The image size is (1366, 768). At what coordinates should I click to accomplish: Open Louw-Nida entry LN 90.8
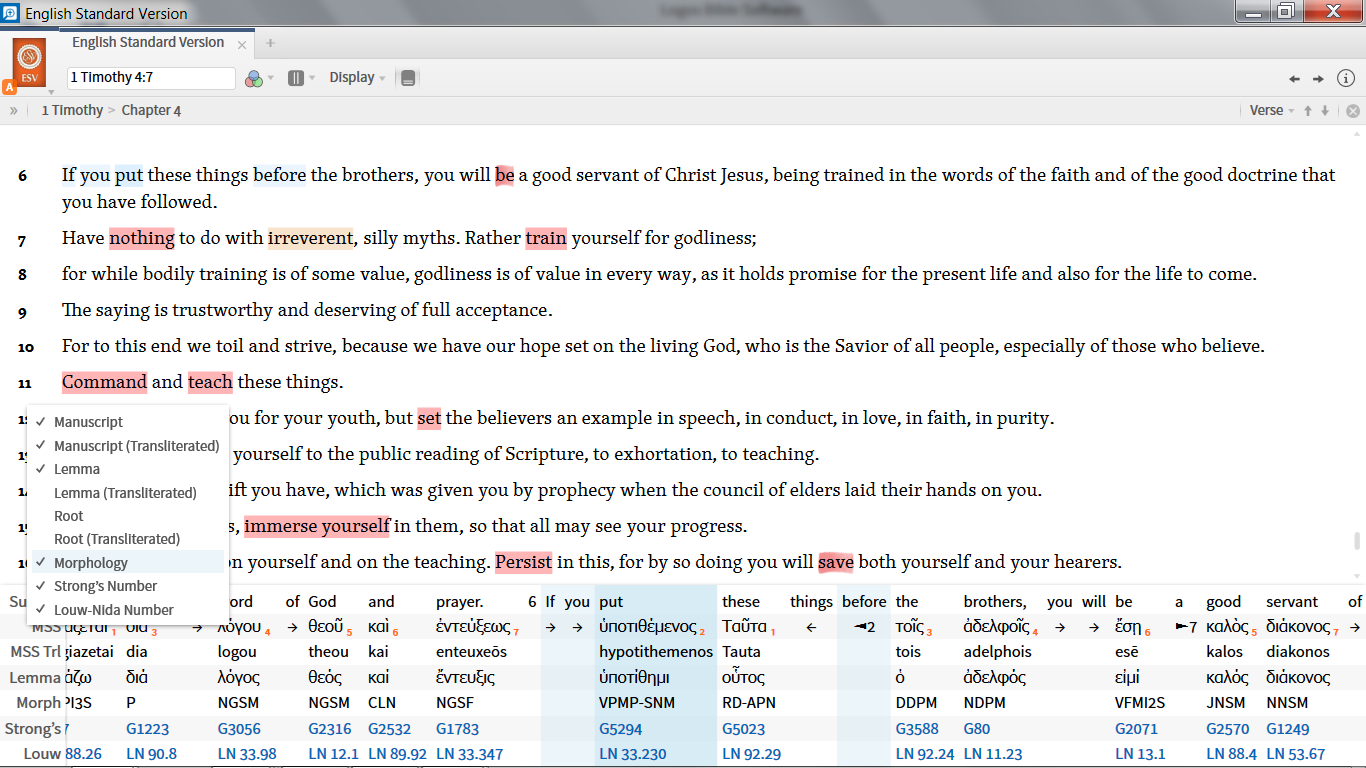coord(151,754)
